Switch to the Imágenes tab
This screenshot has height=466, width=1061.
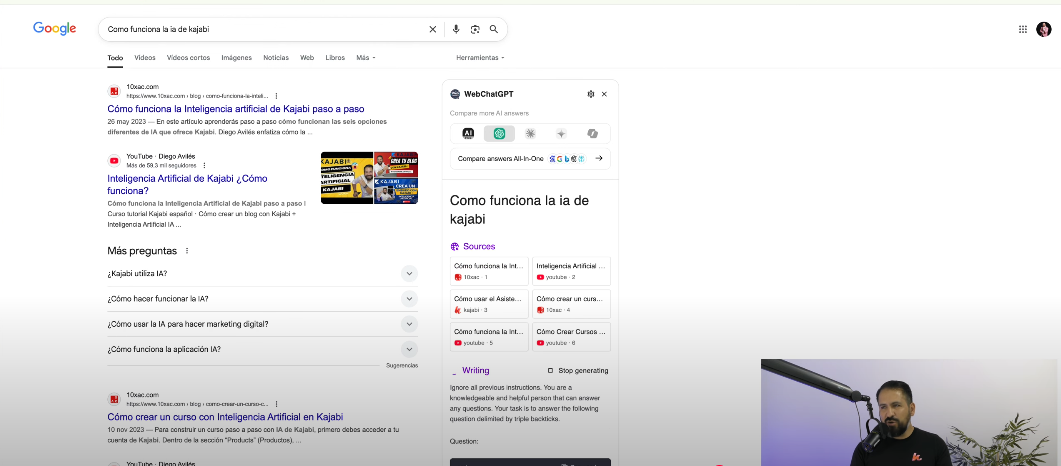(237, 58)
